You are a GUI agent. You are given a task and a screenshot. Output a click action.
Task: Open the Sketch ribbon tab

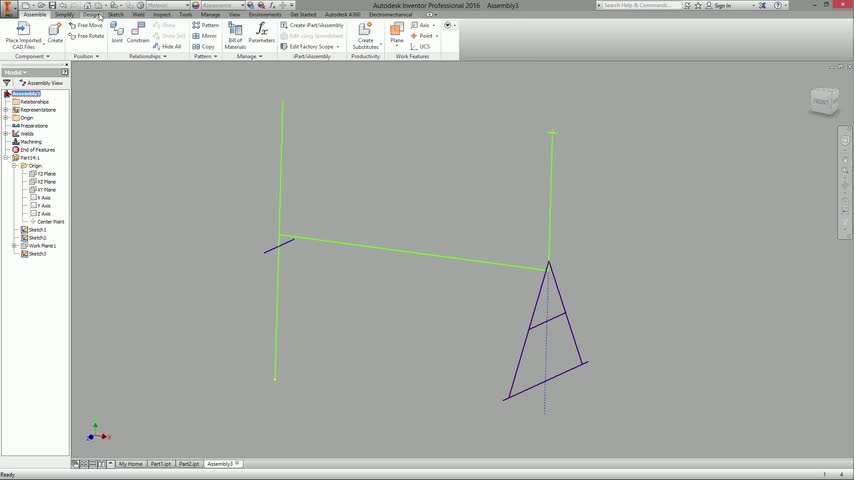coord(115,15)
